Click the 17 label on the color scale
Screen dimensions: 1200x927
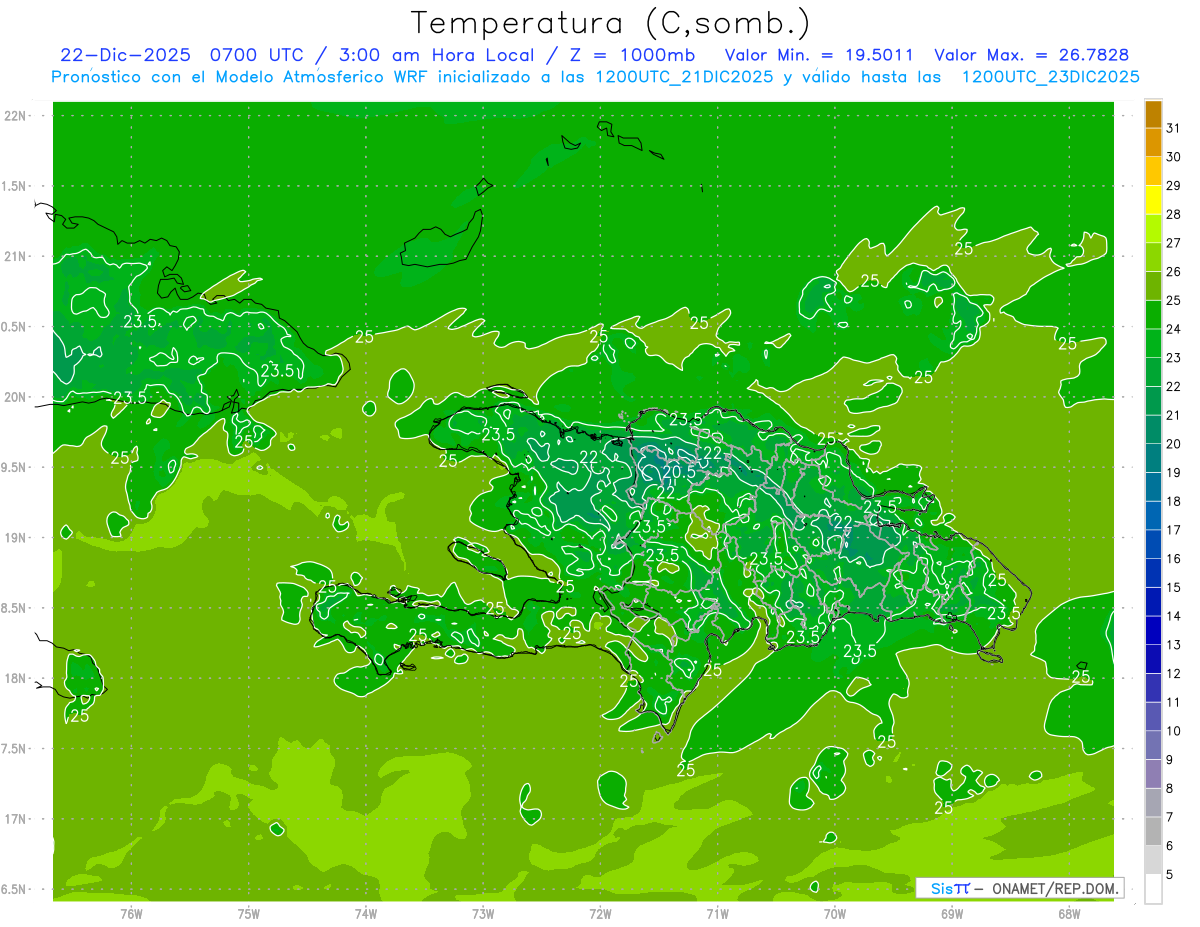(x=1174, y=530)
